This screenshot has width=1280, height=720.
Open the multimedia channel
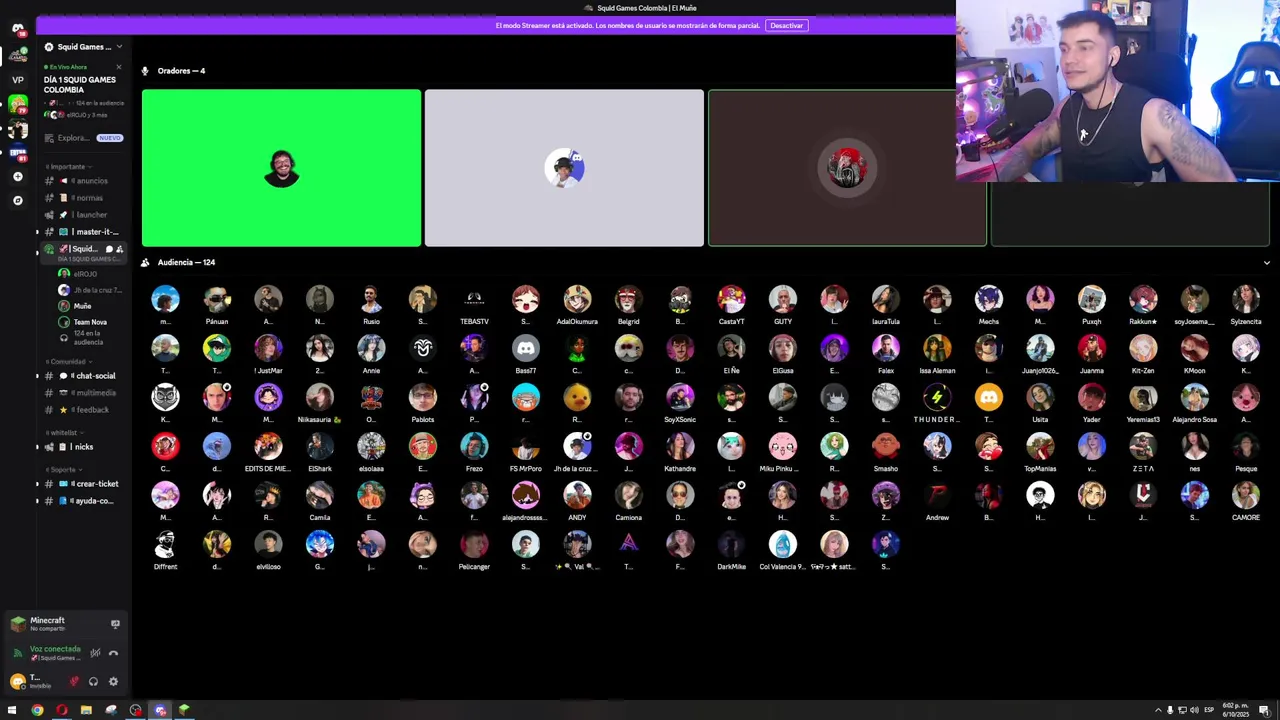(83, 393)
